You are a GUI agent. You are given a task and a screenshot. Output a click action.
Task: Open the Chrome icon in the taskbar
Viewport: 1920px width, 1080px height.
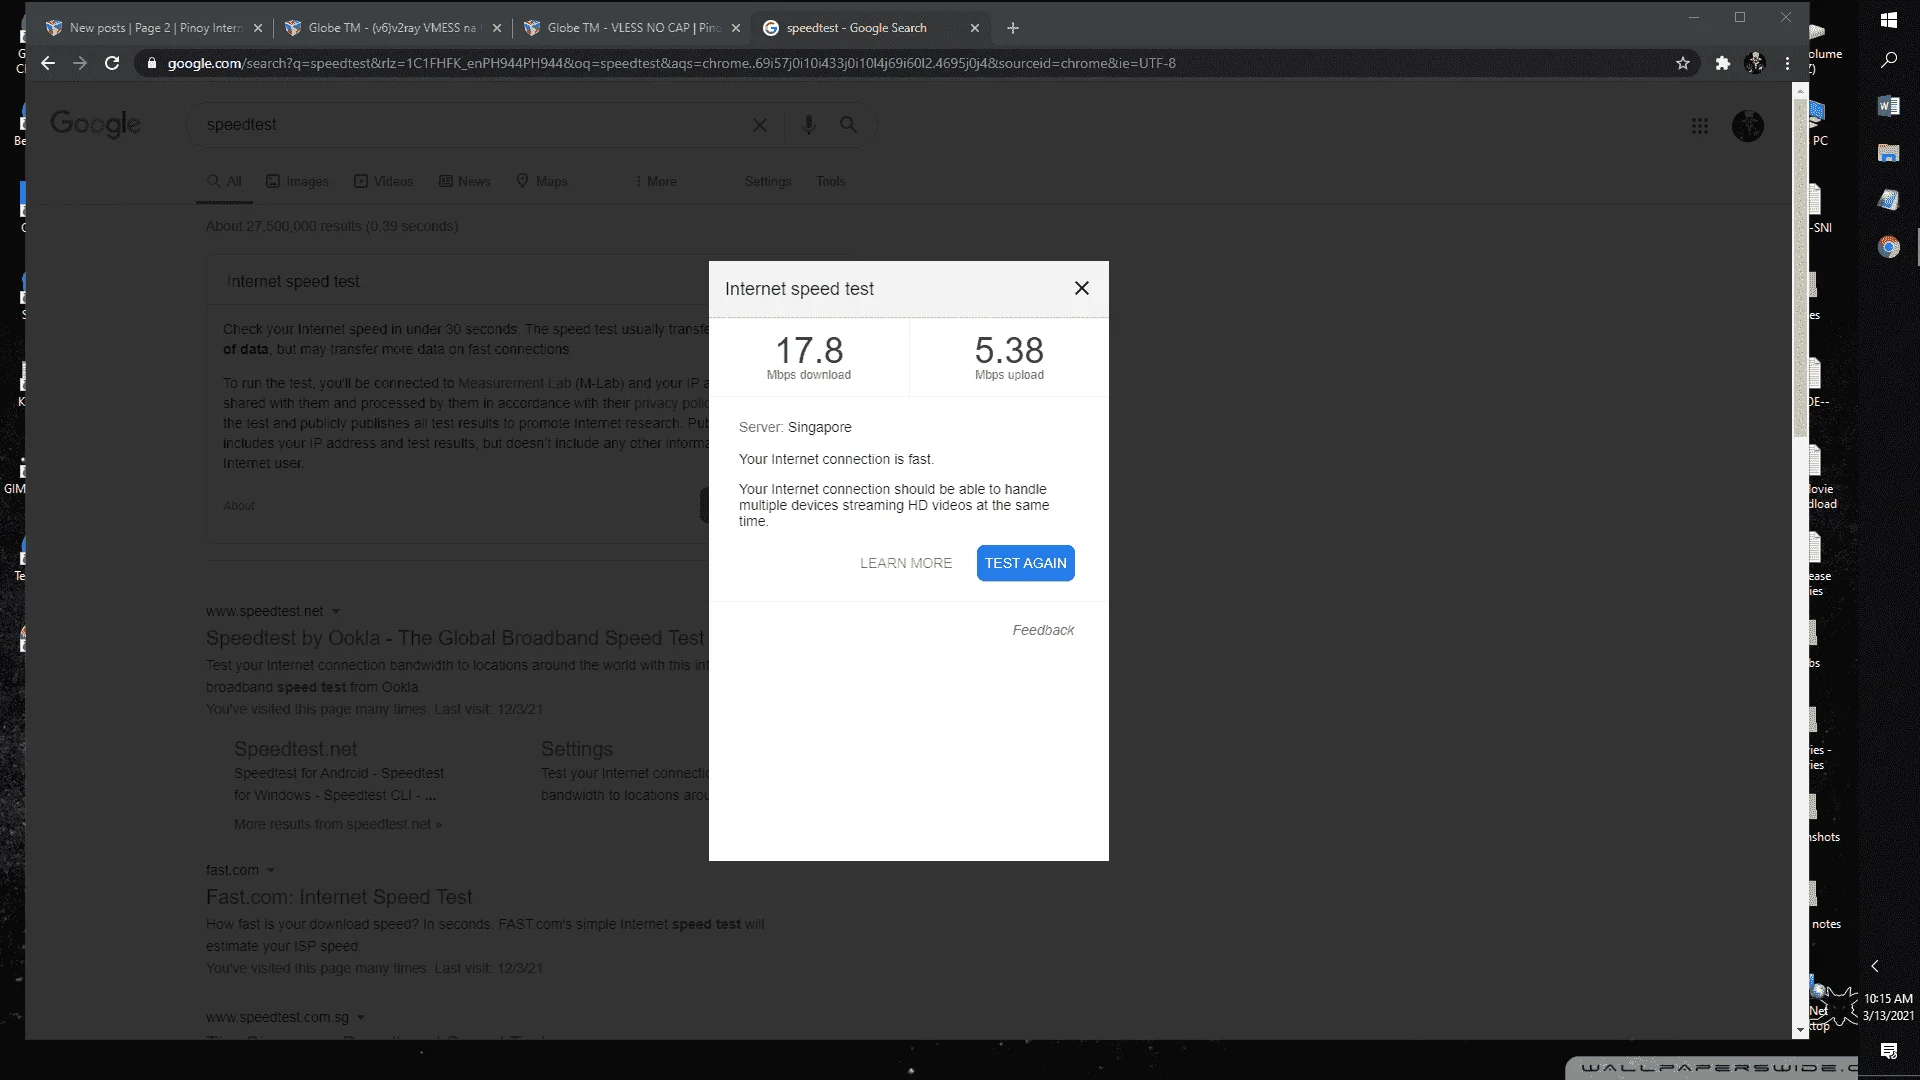(x=1888, y=247)
